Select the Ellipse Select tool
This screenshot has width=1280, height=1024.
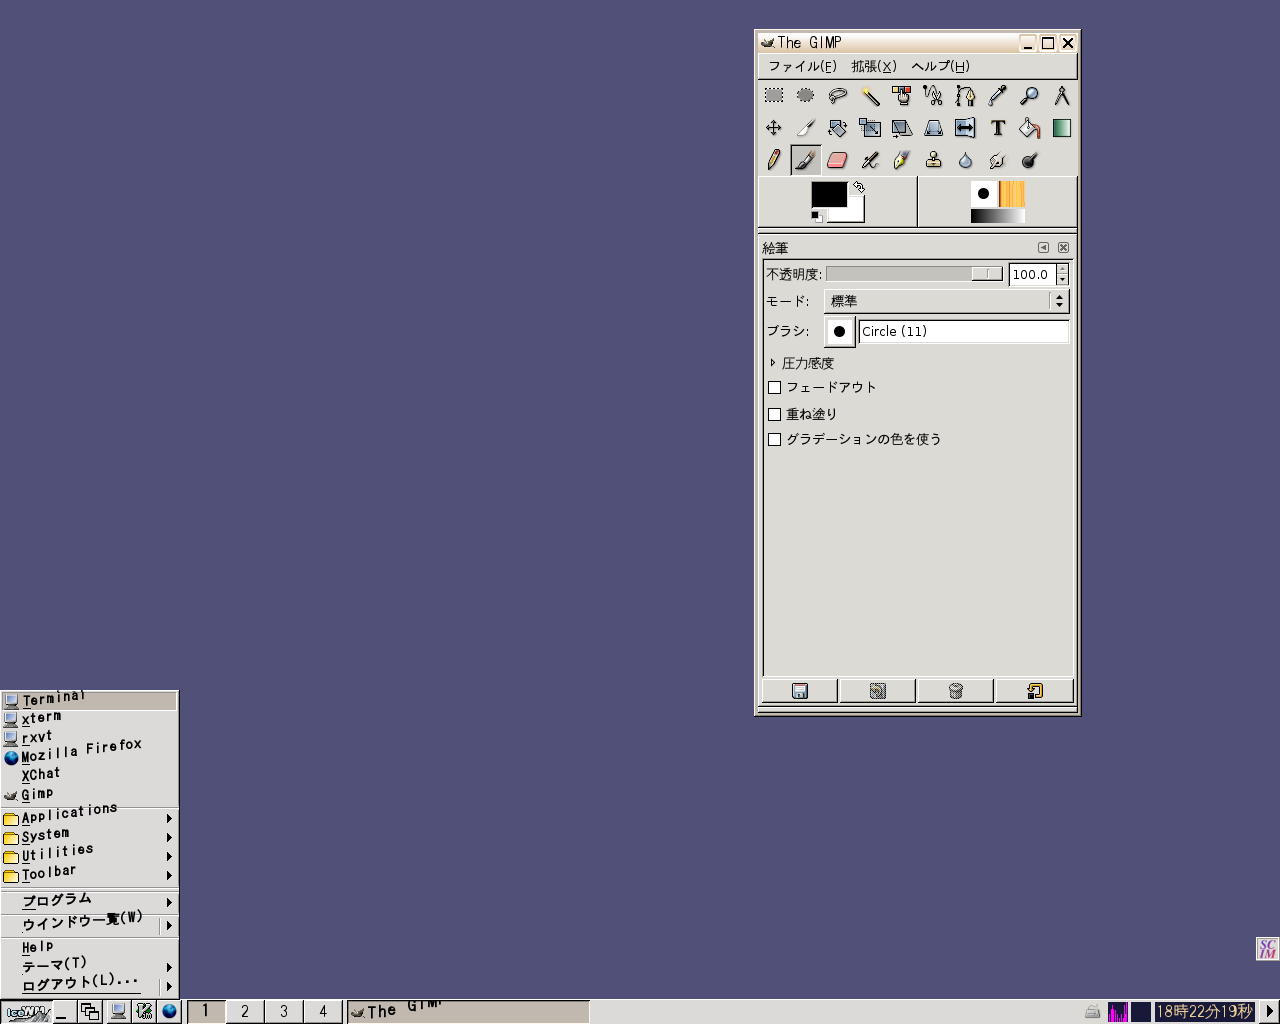(x=806, y=96)
